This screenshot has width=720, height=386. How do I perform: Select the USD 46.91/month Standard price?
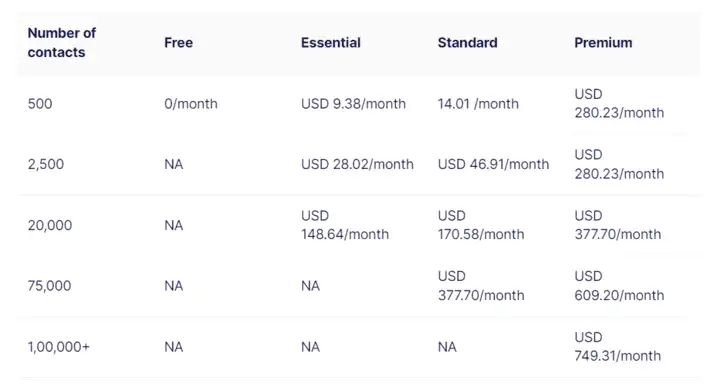(x=493, y=164)
